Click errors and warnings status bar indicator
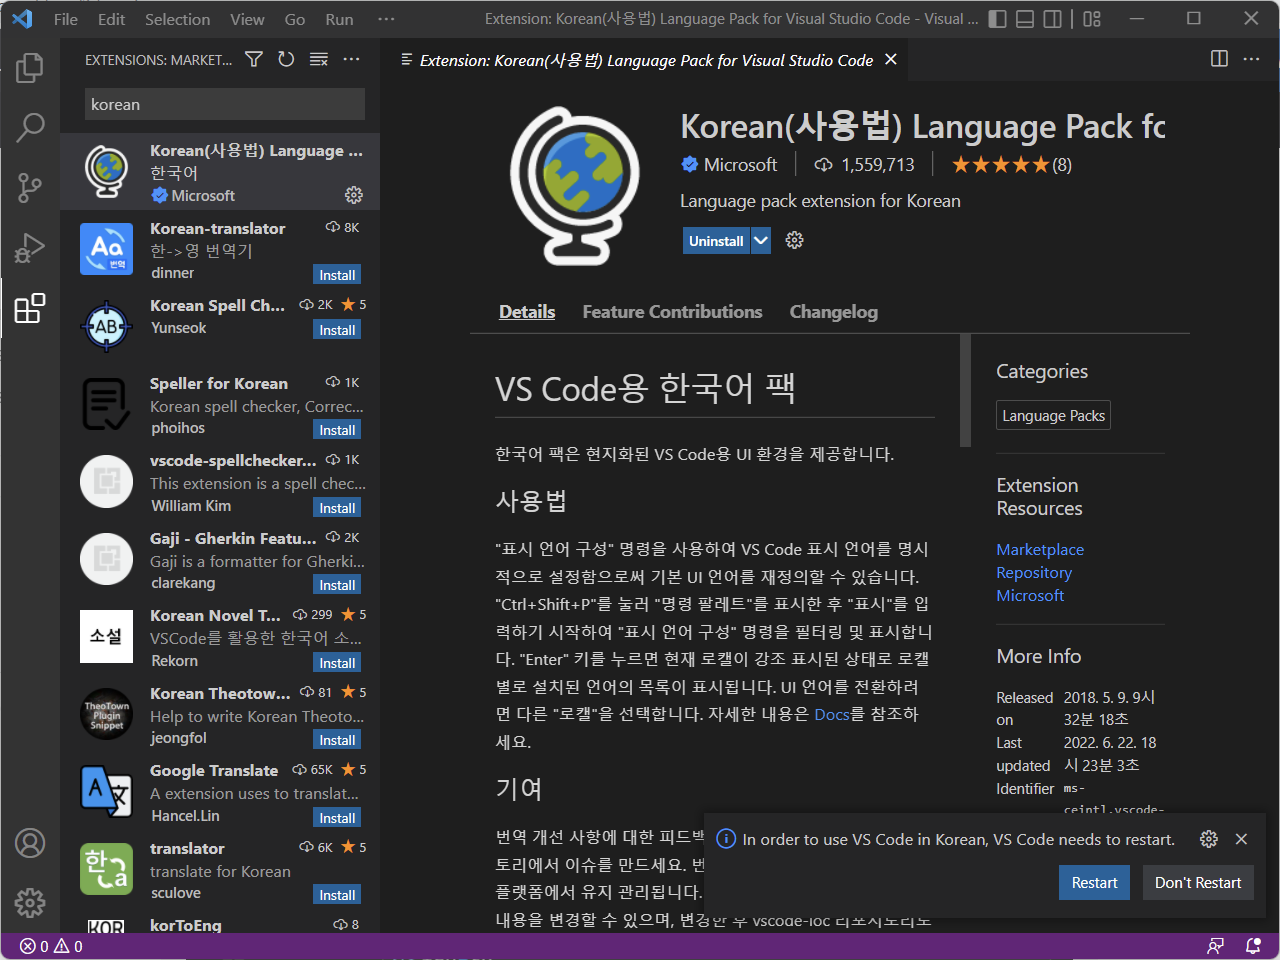Image resolution: width=1280 pixels, height=960 pixels. click(x=51, y=946)
